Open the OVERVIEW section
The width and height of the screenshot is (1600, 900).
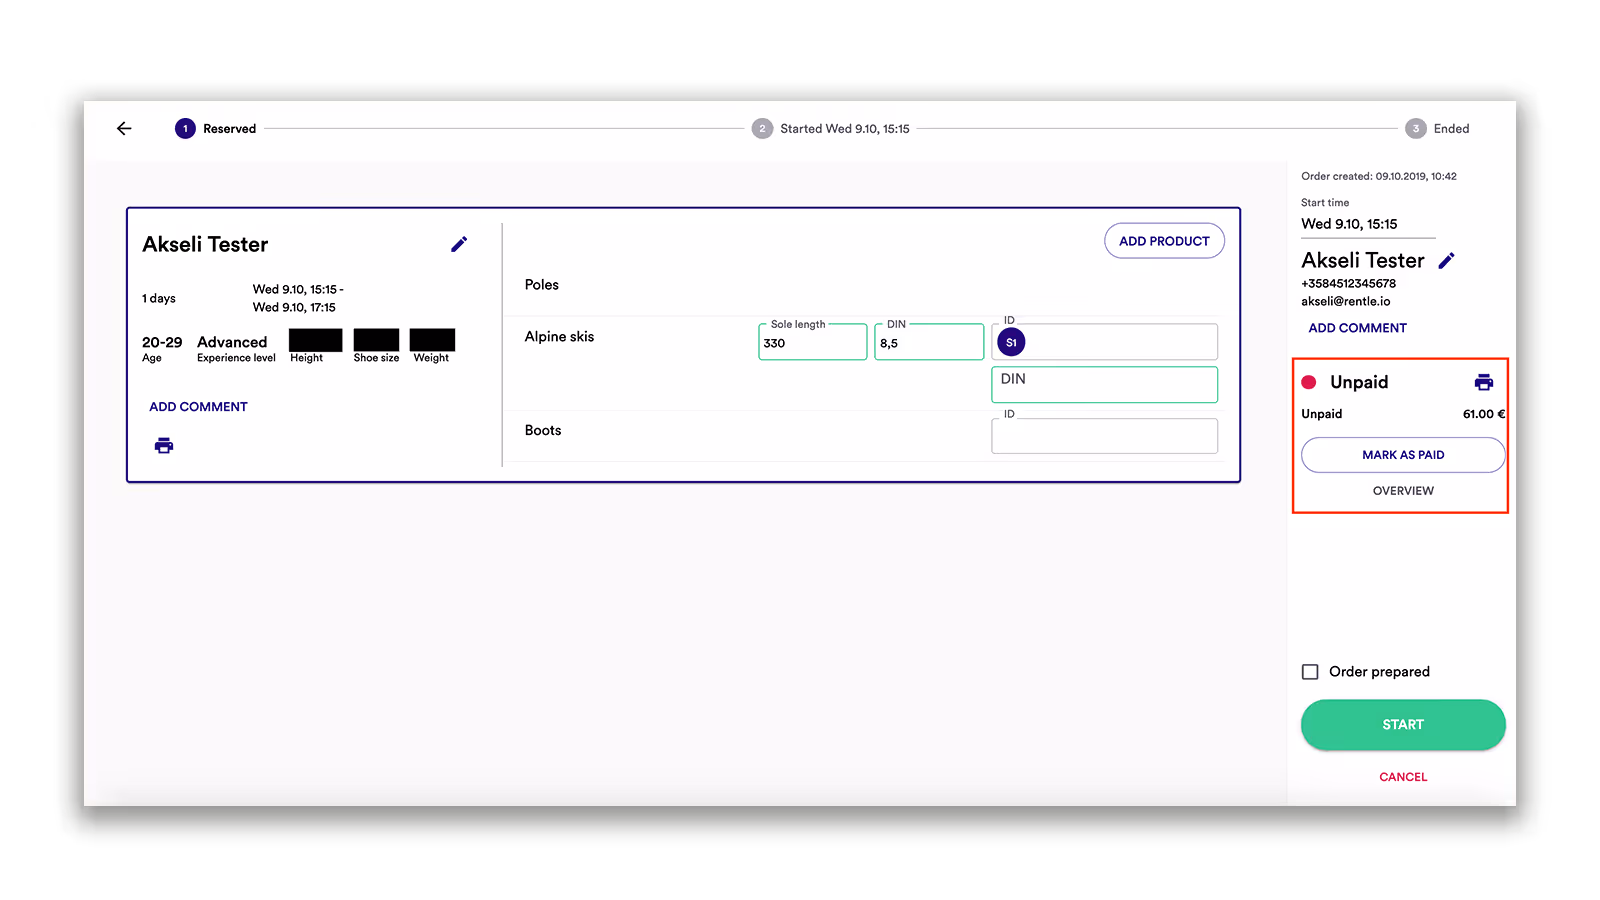tap(1402, 490)
